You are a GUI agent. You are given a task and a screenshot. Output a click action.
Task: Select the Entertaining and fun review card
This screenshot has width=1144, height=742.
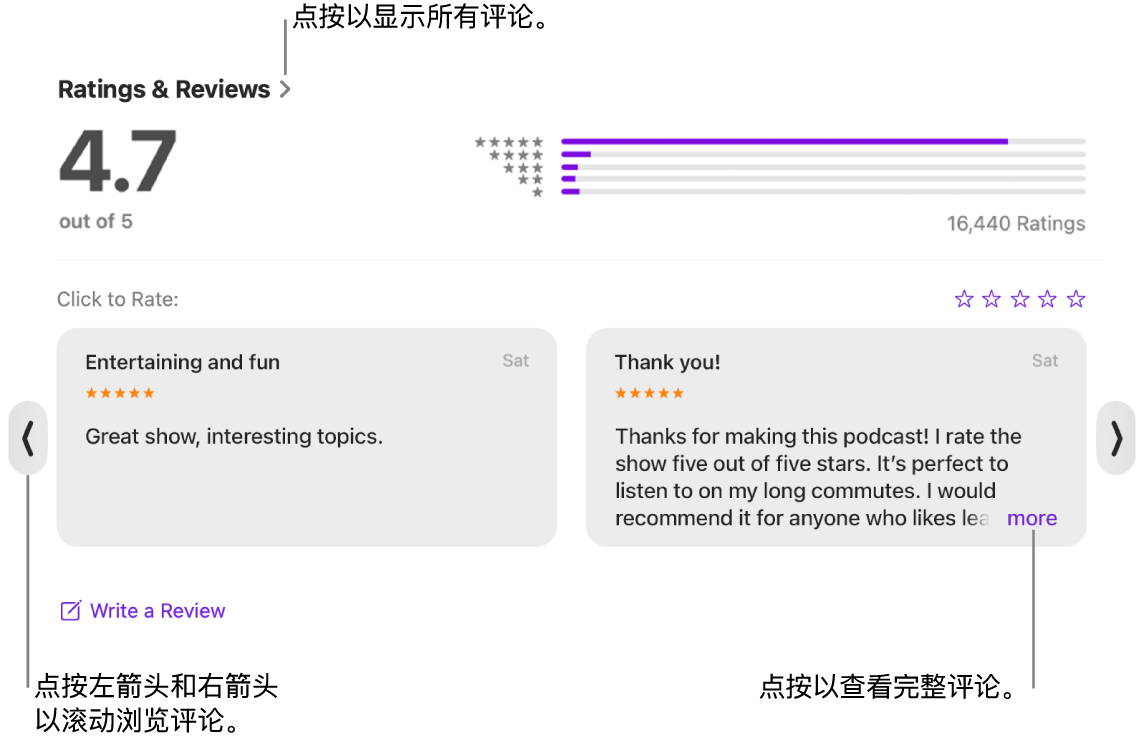(x=306, y=437)
